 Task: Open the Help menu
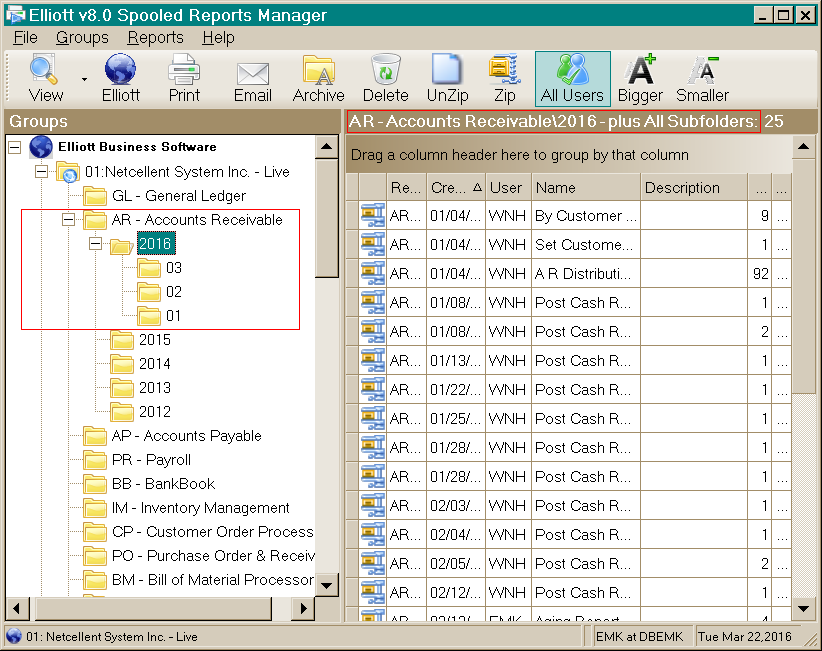coord(218,38)
